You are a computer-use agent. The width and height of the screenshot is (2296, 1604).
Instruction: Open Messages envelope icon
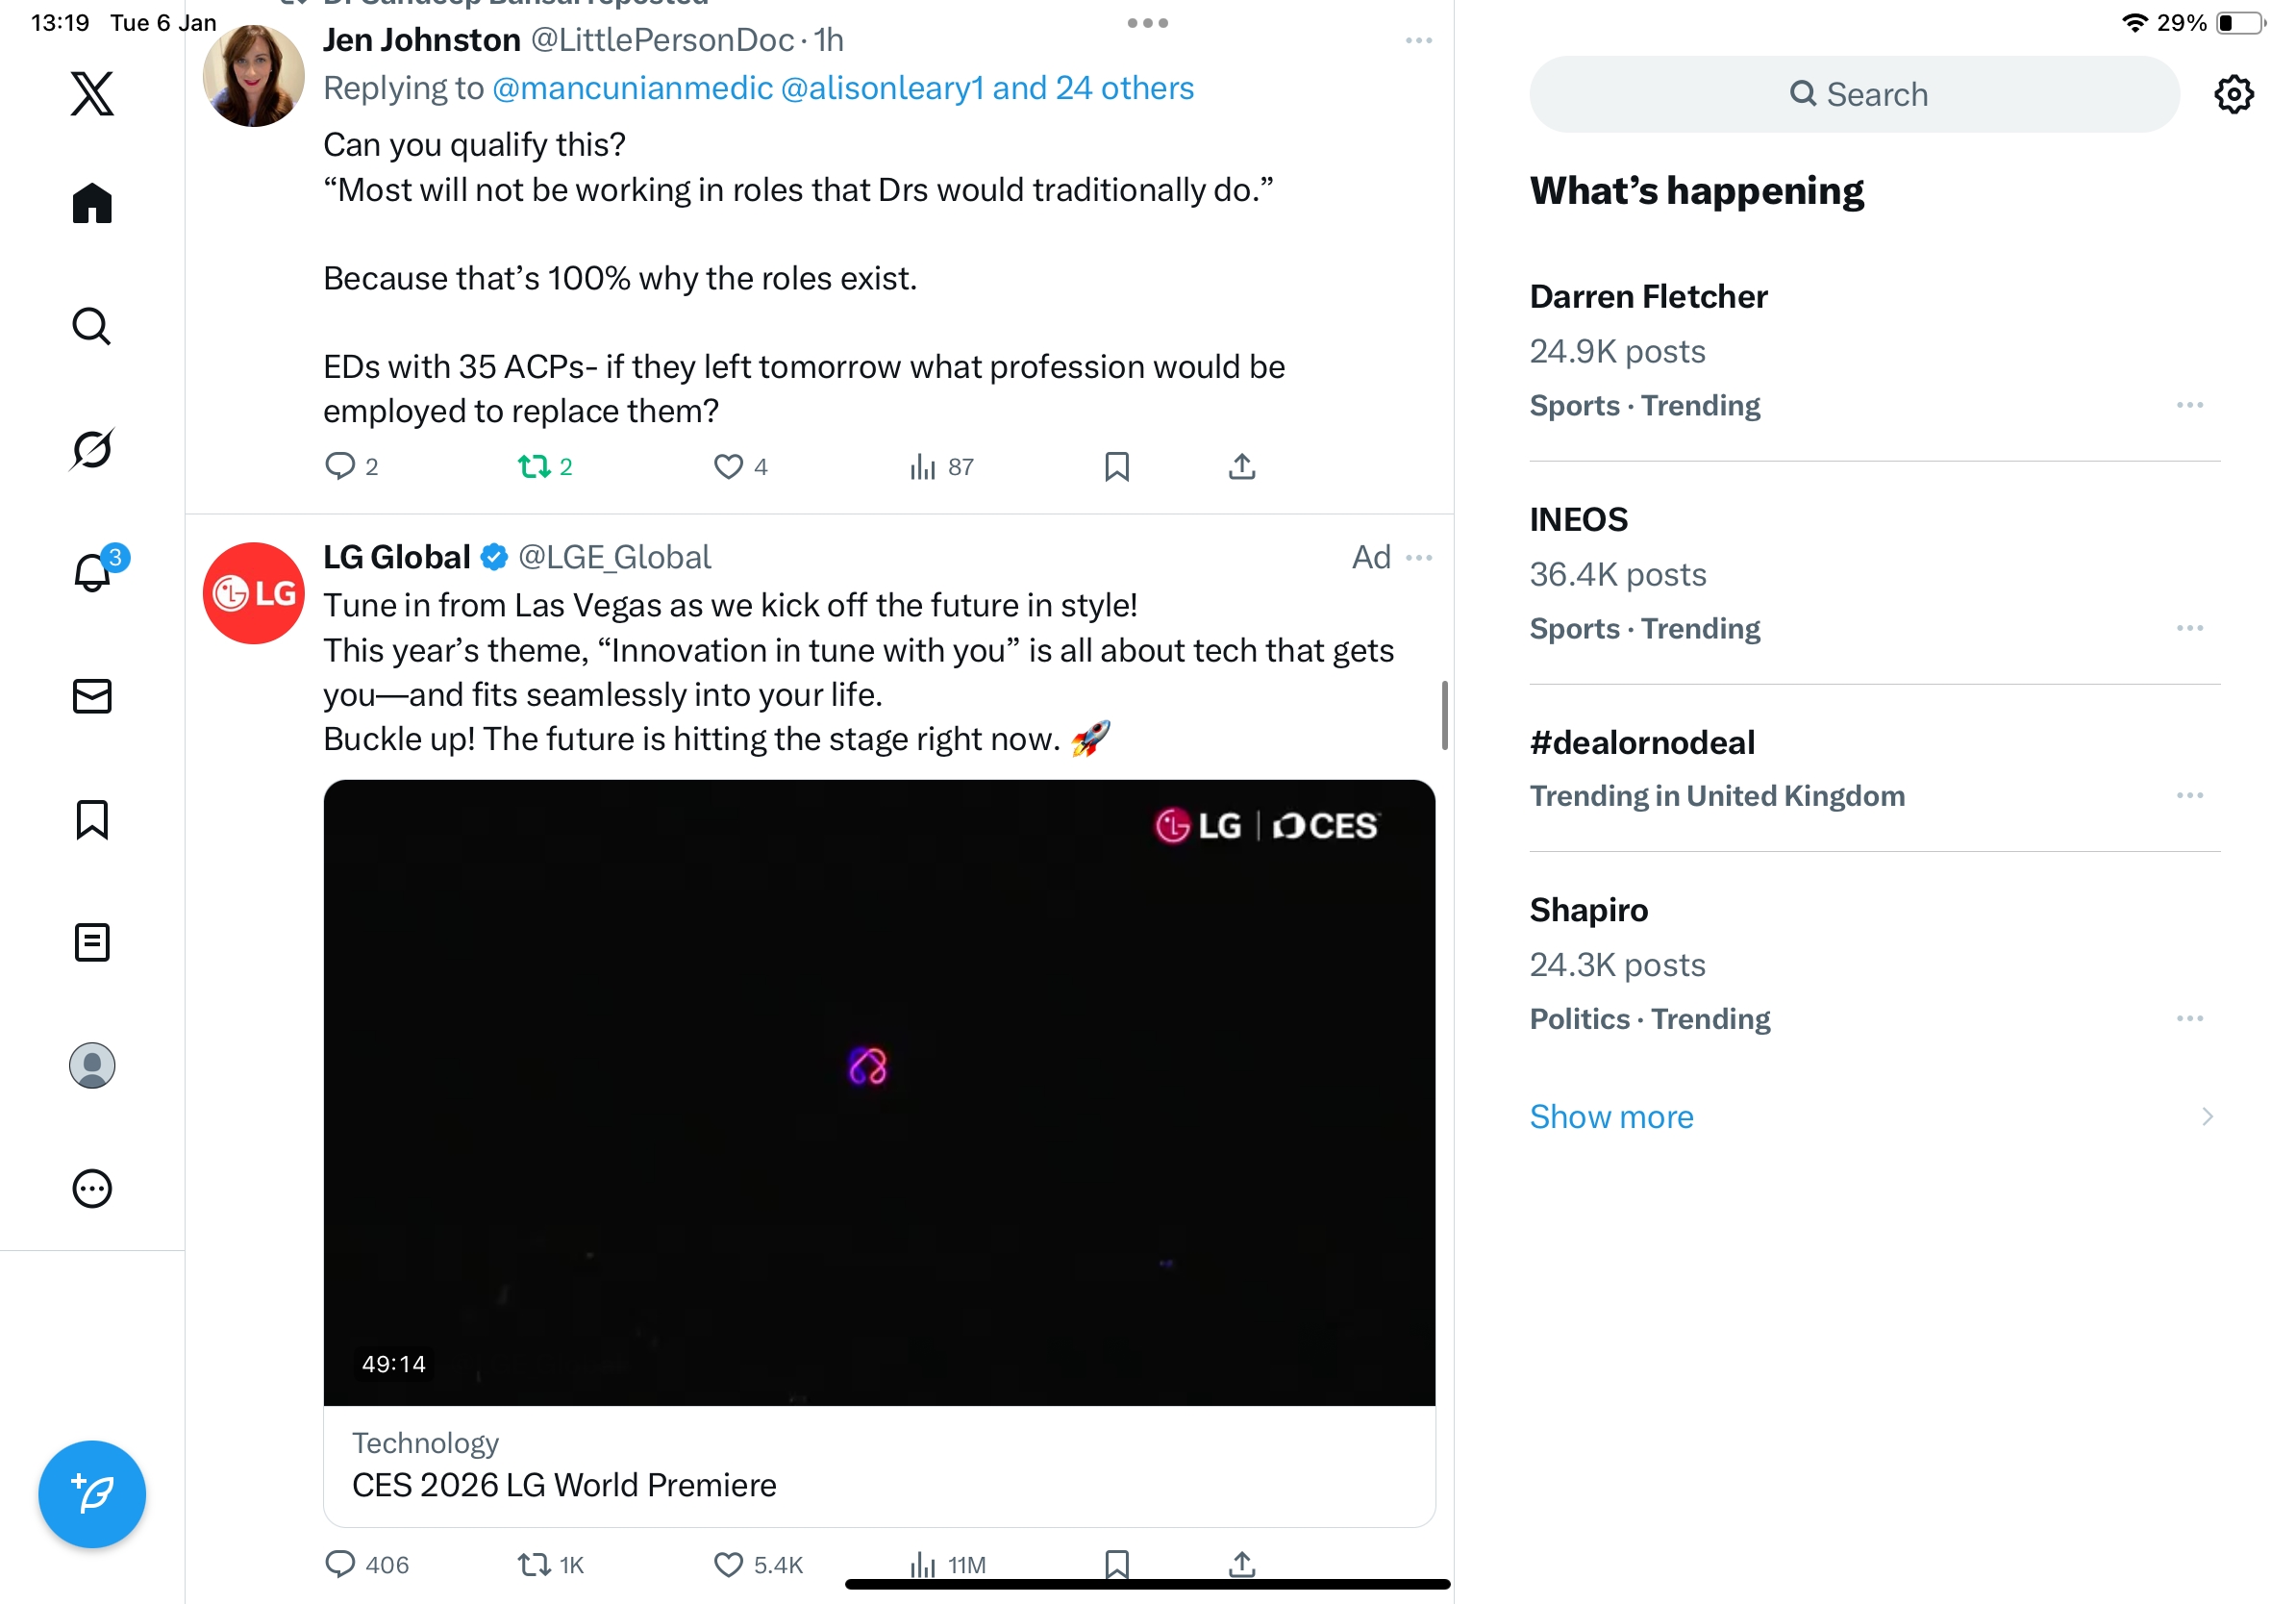pyautogui.click(x=92, y=696)
